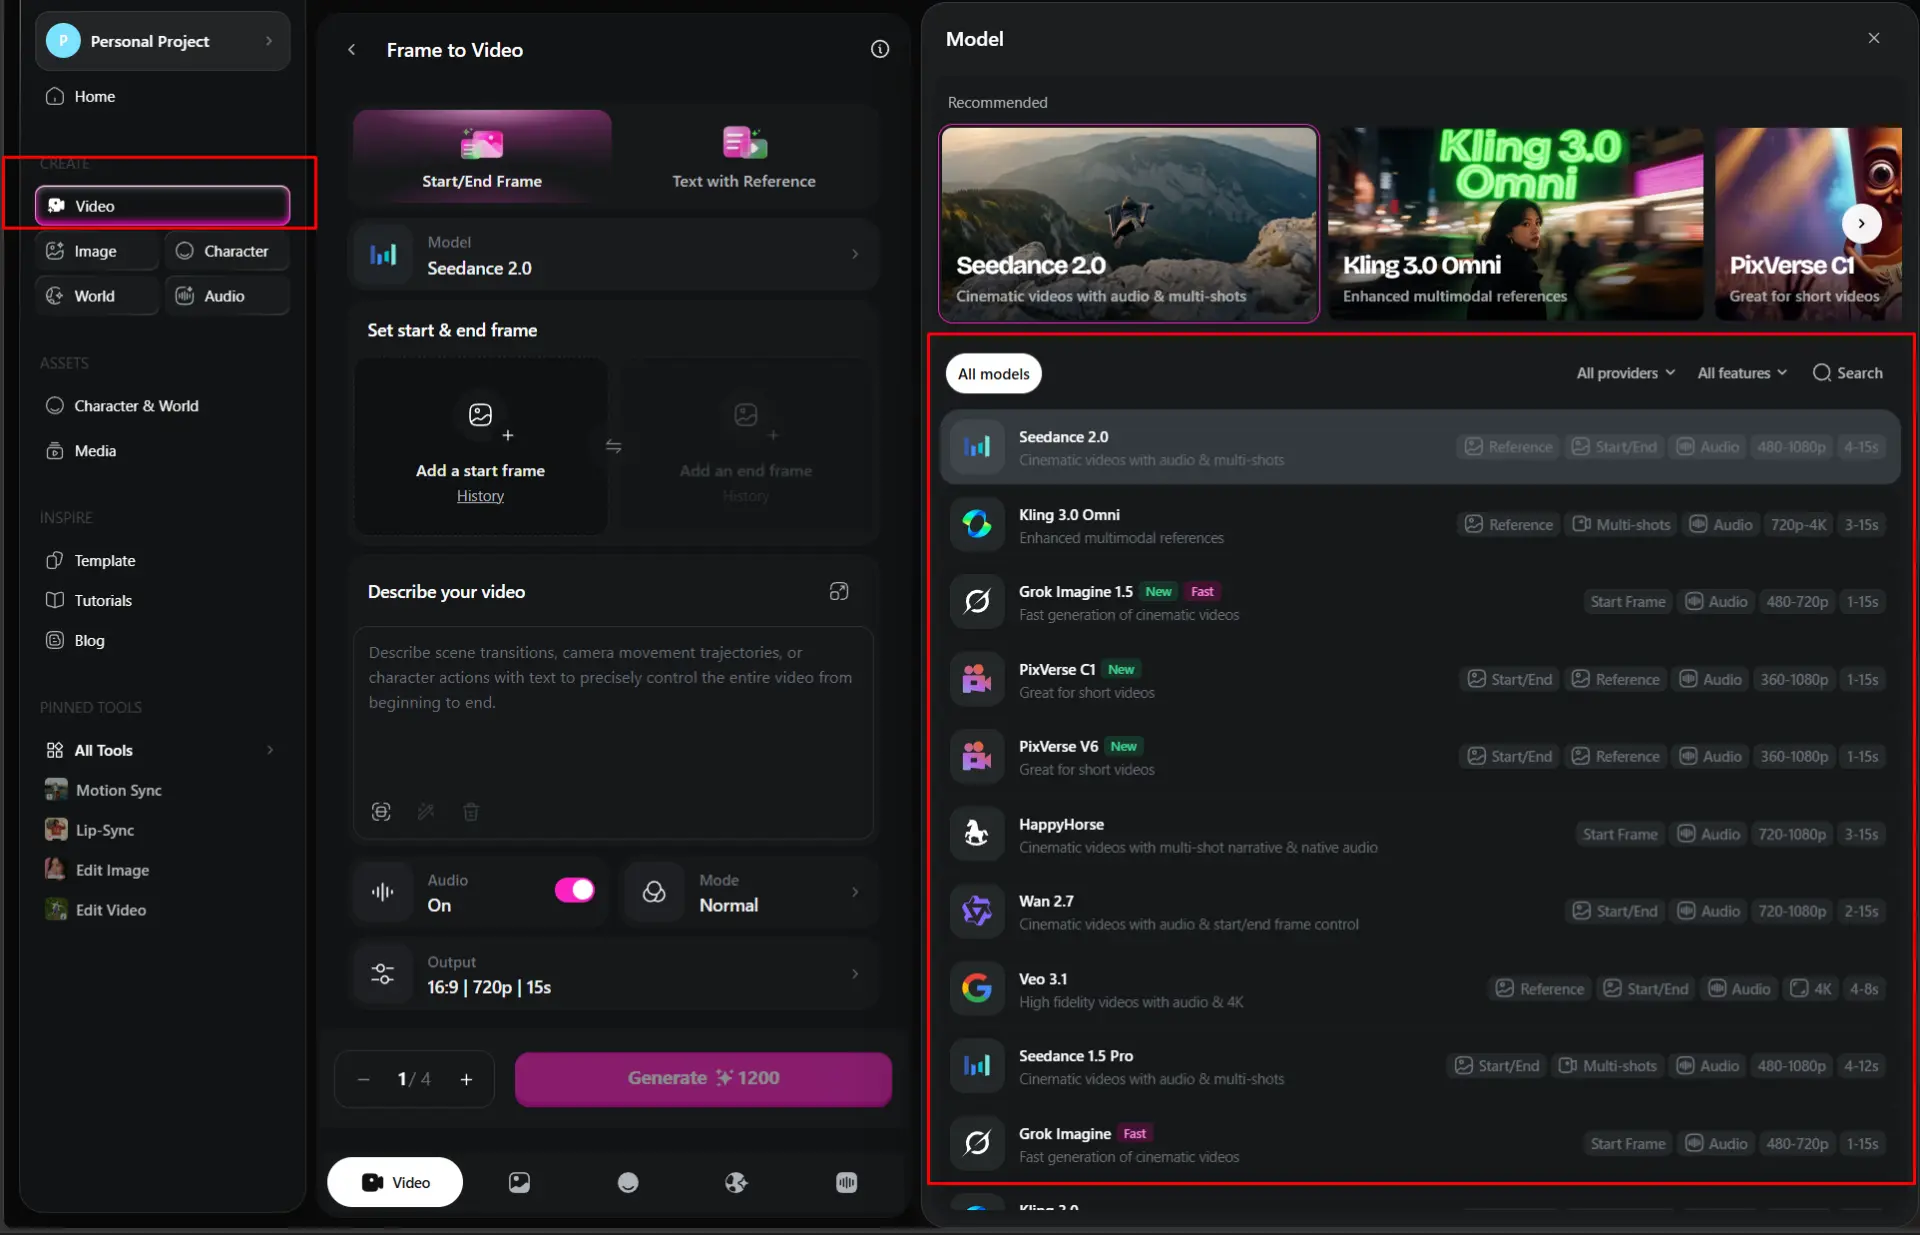Increase the generation count

(x=466, y=1079)
